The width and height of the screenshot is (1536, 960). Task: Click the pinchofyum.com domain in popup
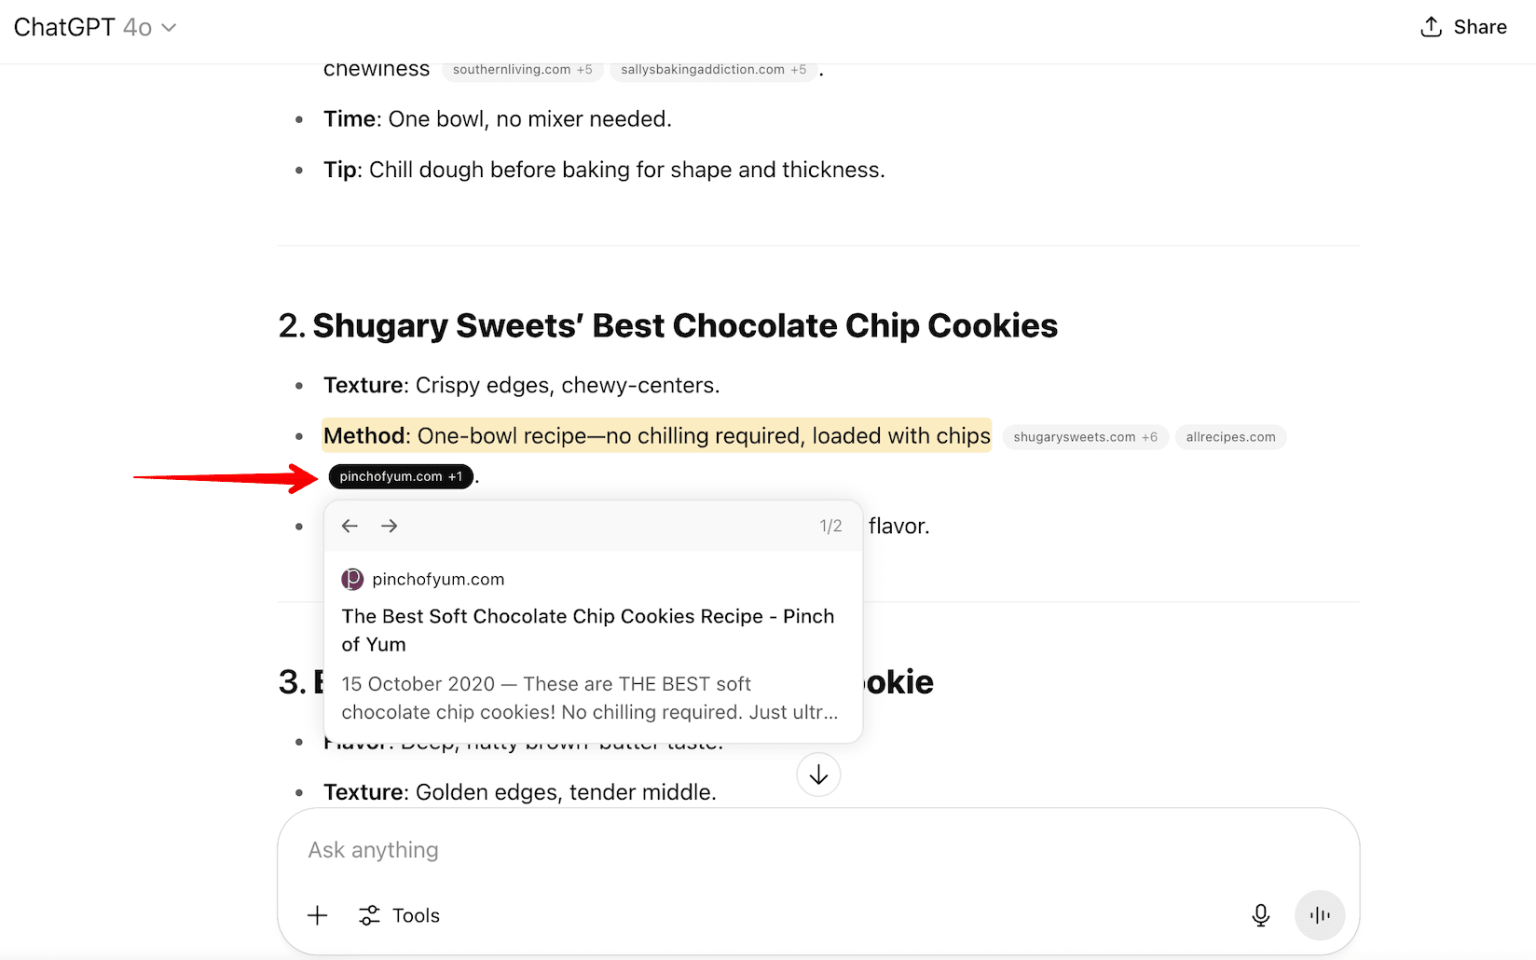[x=438, y=579]
